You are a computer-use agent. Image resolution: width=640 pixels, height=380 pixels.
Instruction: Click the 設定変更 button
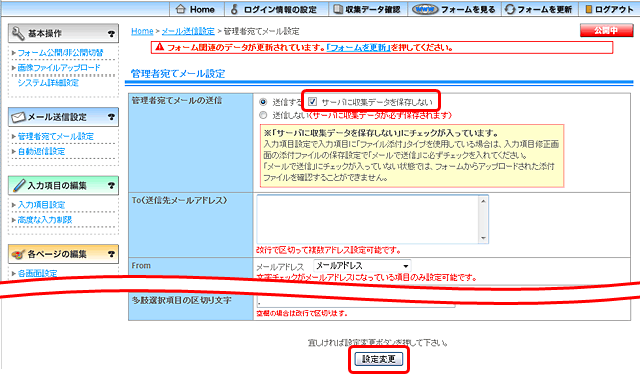coord(378,359)
